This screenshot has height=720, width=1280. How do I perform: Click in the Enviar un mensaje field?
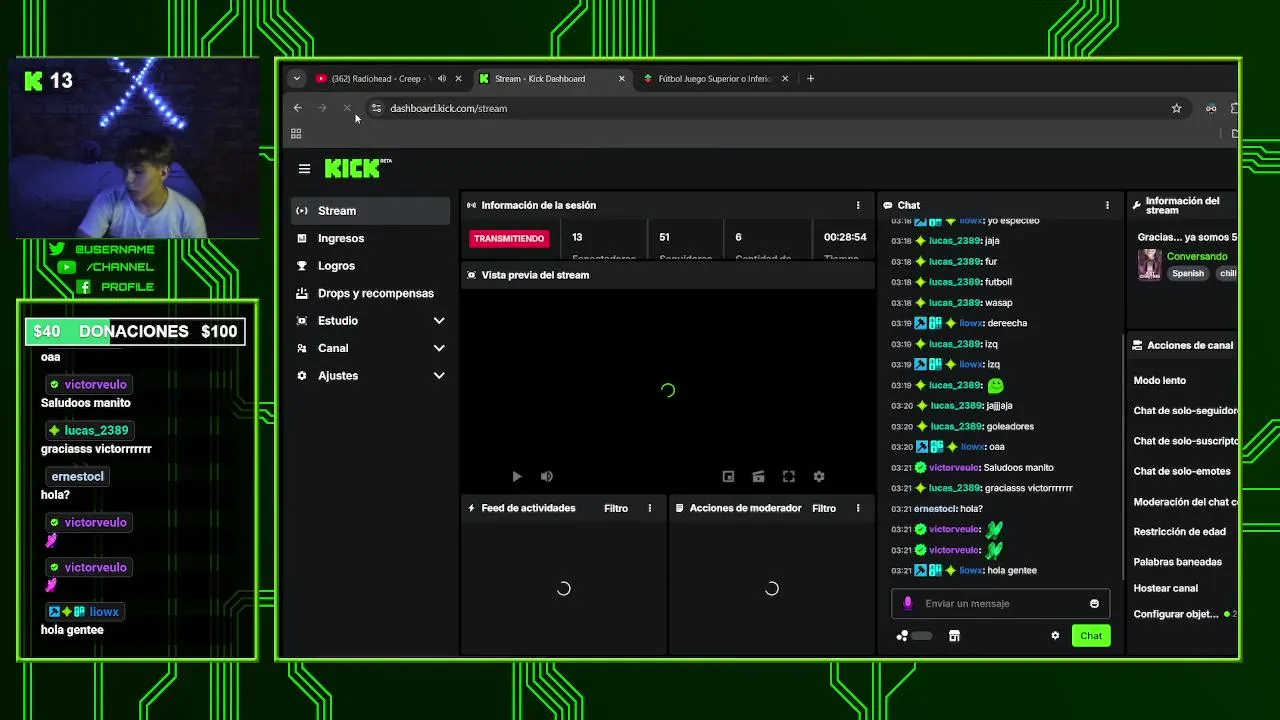click(1000, 604)
